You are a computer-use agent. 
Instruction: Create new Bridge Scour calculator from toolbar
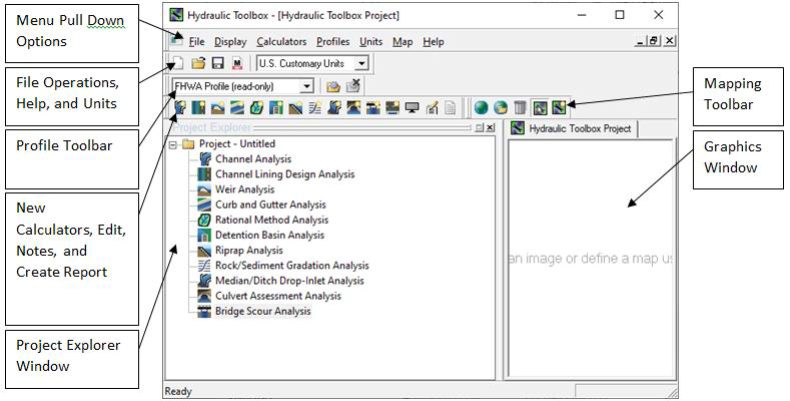[373, 107]
